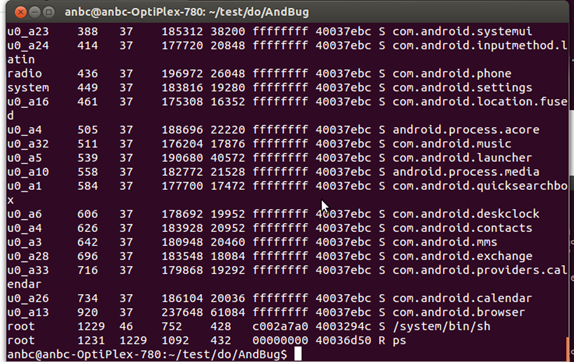
Task: Click the terminal title bar text
Action: click(187, 12)
